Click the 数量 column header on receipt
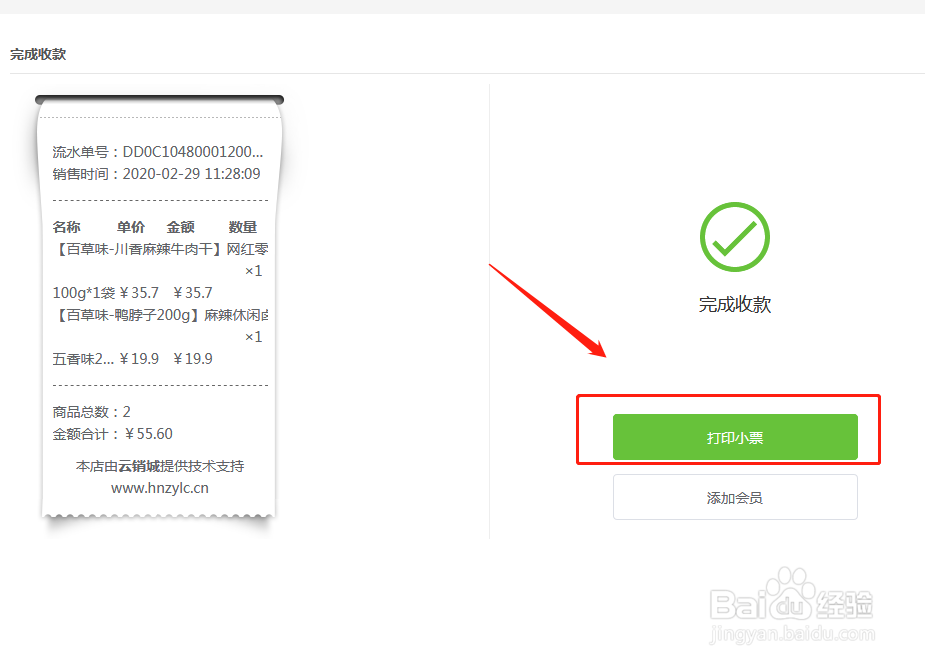 (x=242, y=227)
